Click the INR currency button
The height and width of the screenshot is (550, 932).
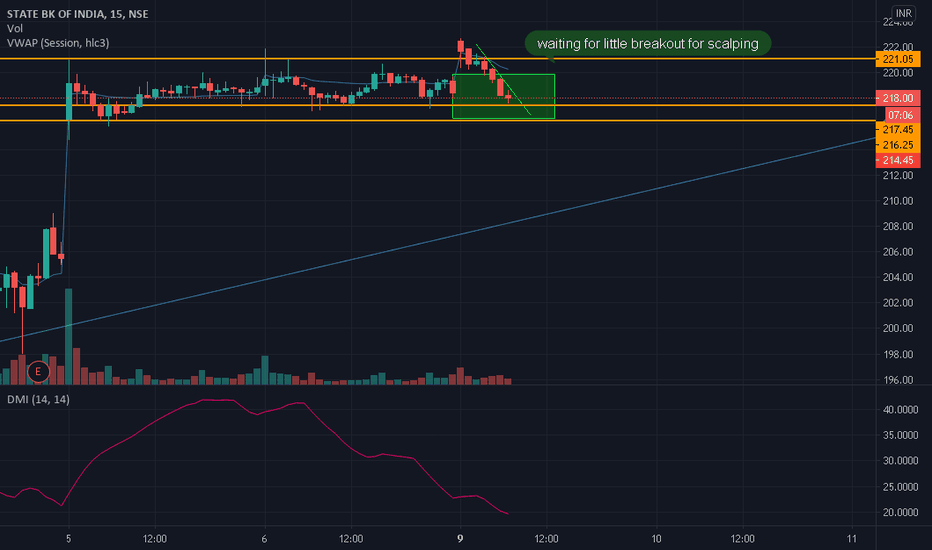tap(903, 13)
